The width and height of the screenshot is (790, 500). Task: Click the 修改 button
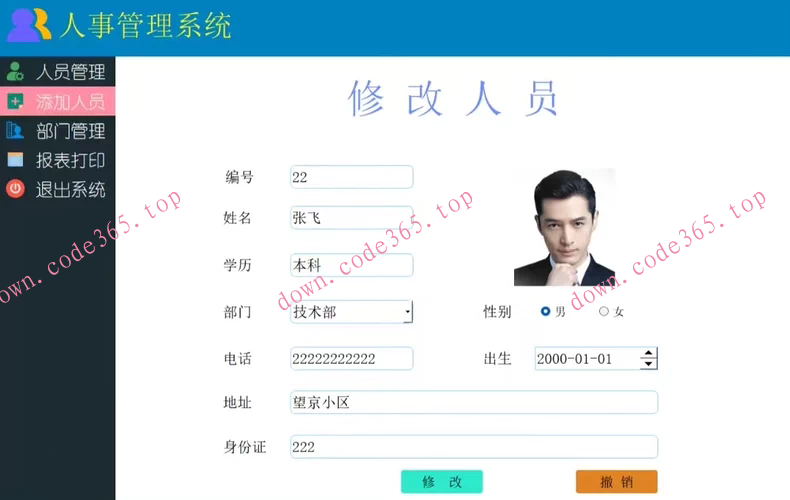coord(442,482)
